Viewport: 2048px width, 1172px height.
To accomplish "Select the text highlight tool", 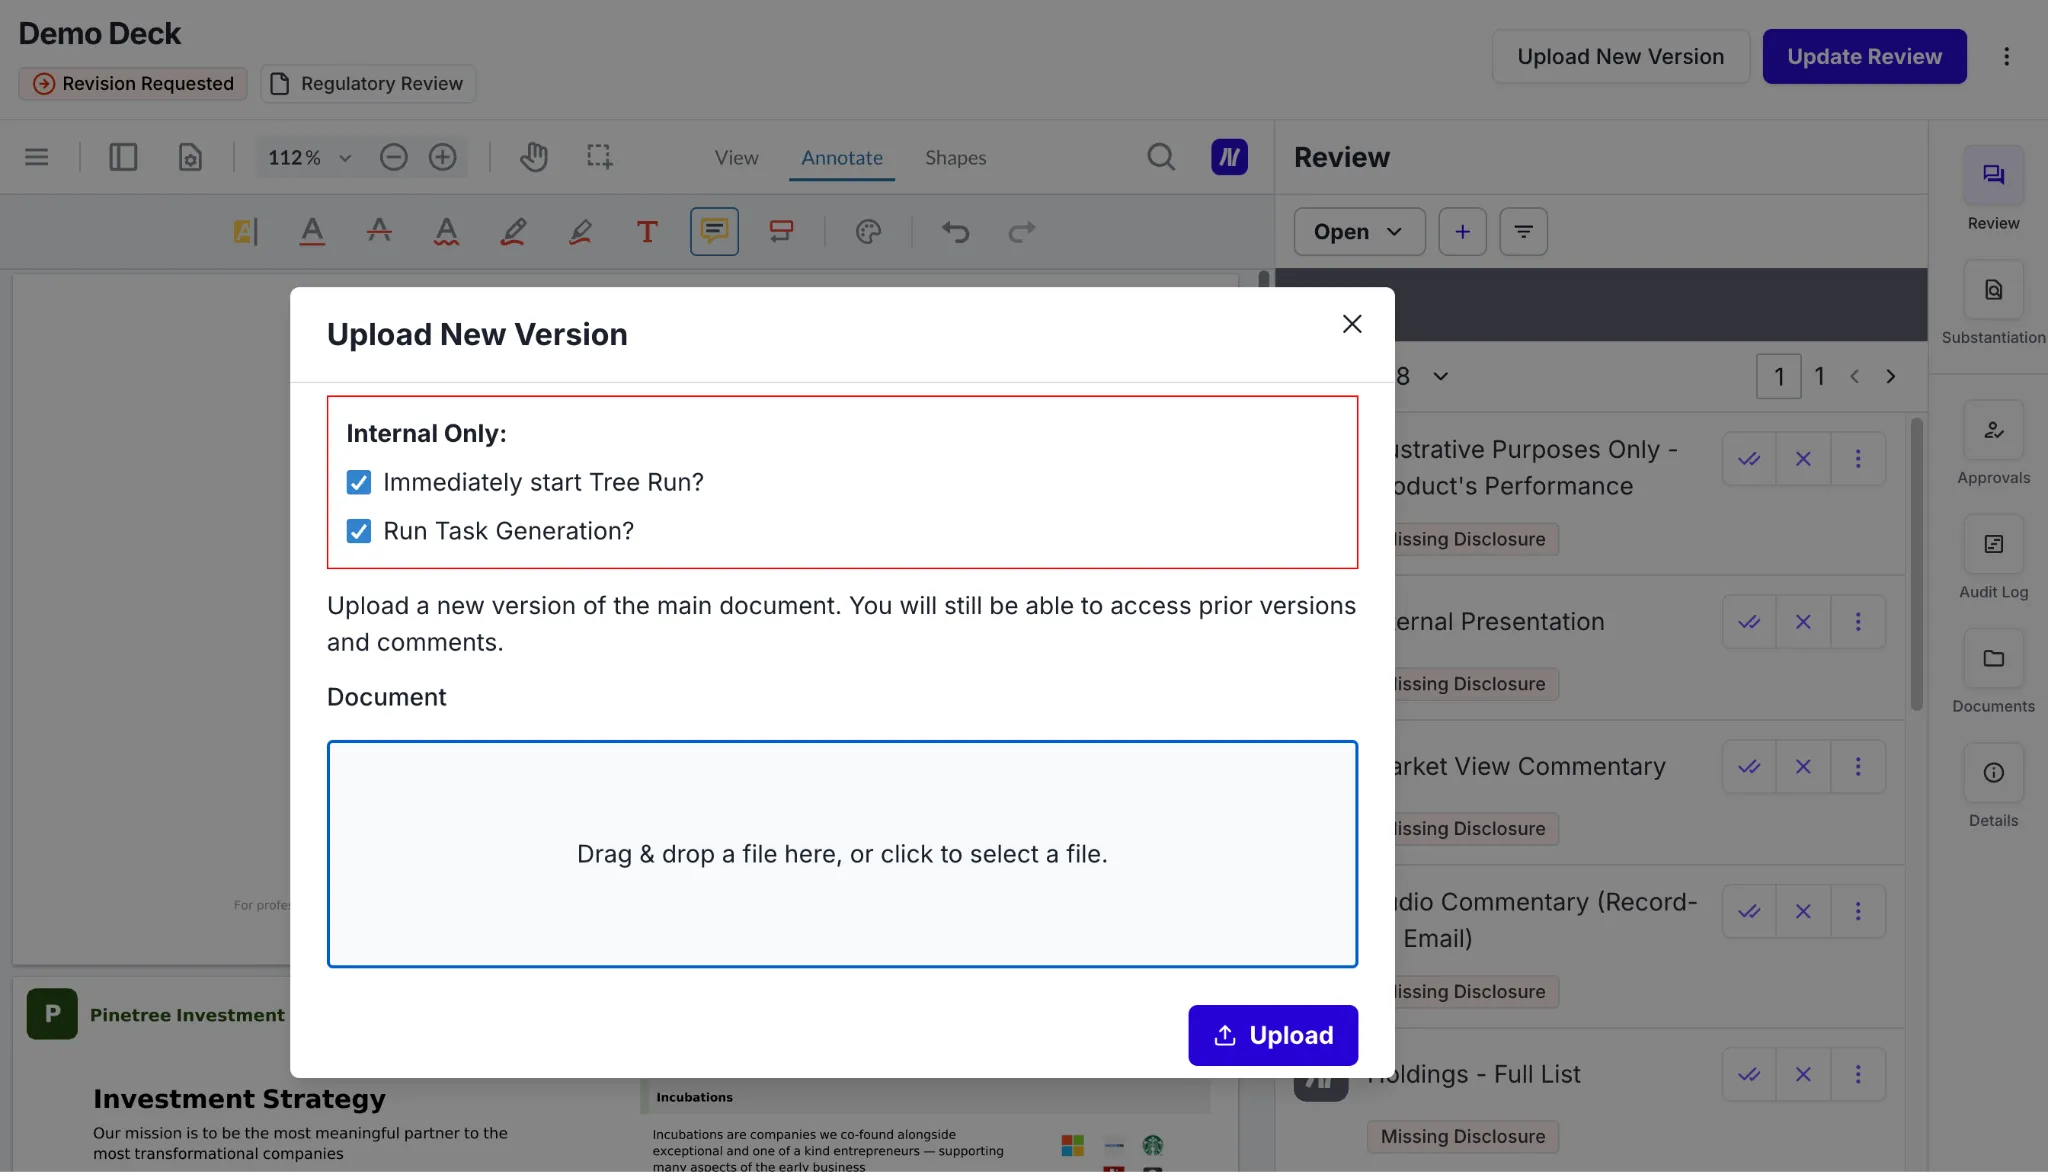I will click(x=245, y=232).
